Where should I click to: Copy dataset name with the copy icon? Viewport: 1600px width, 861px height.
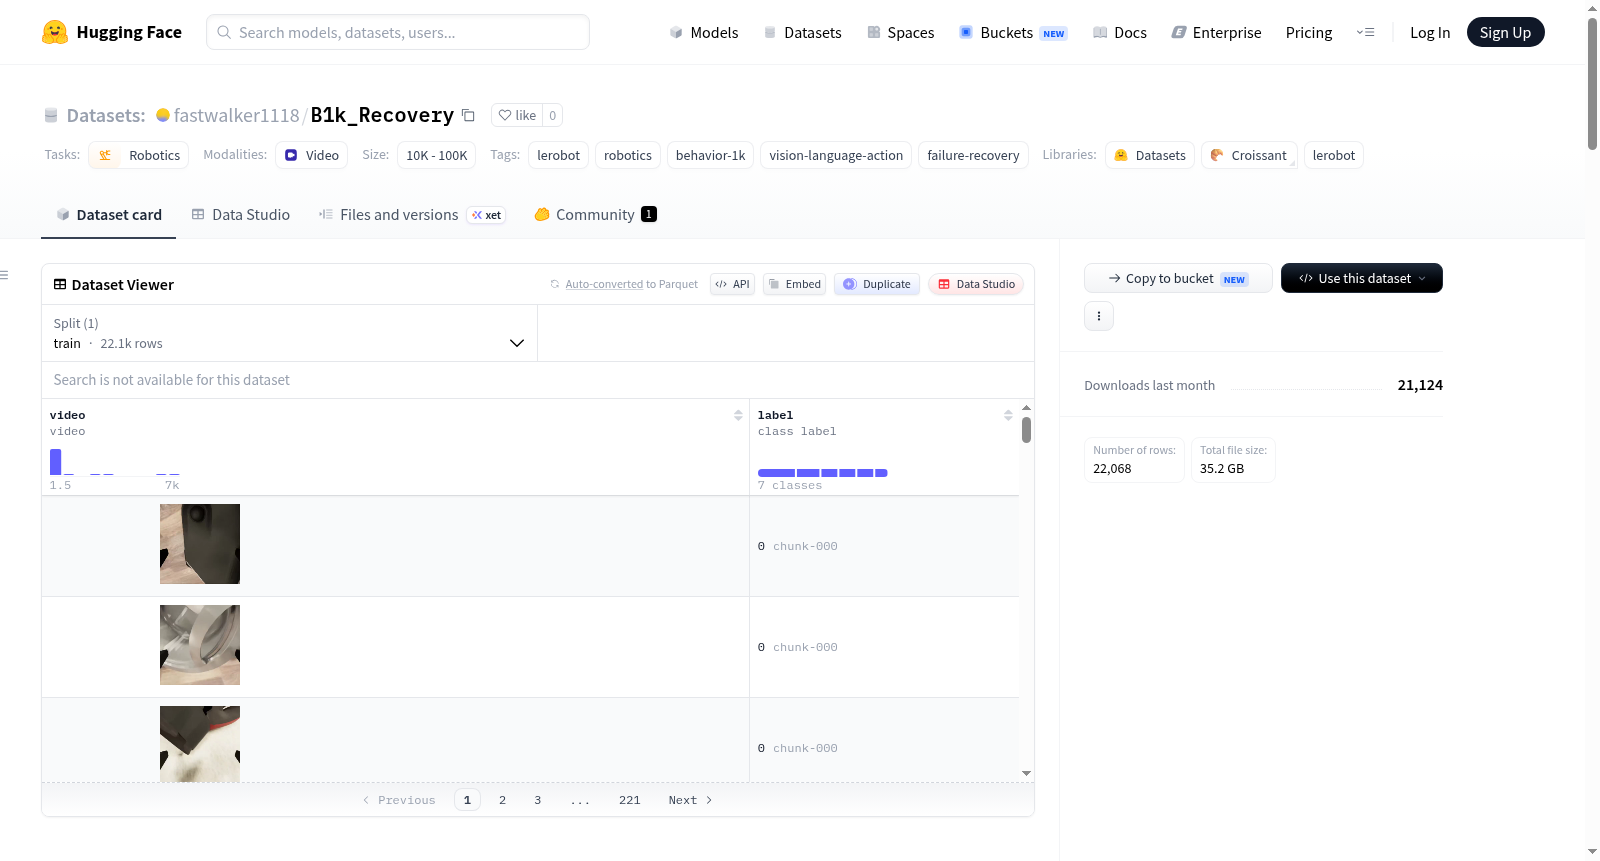(x=468, y=115)
